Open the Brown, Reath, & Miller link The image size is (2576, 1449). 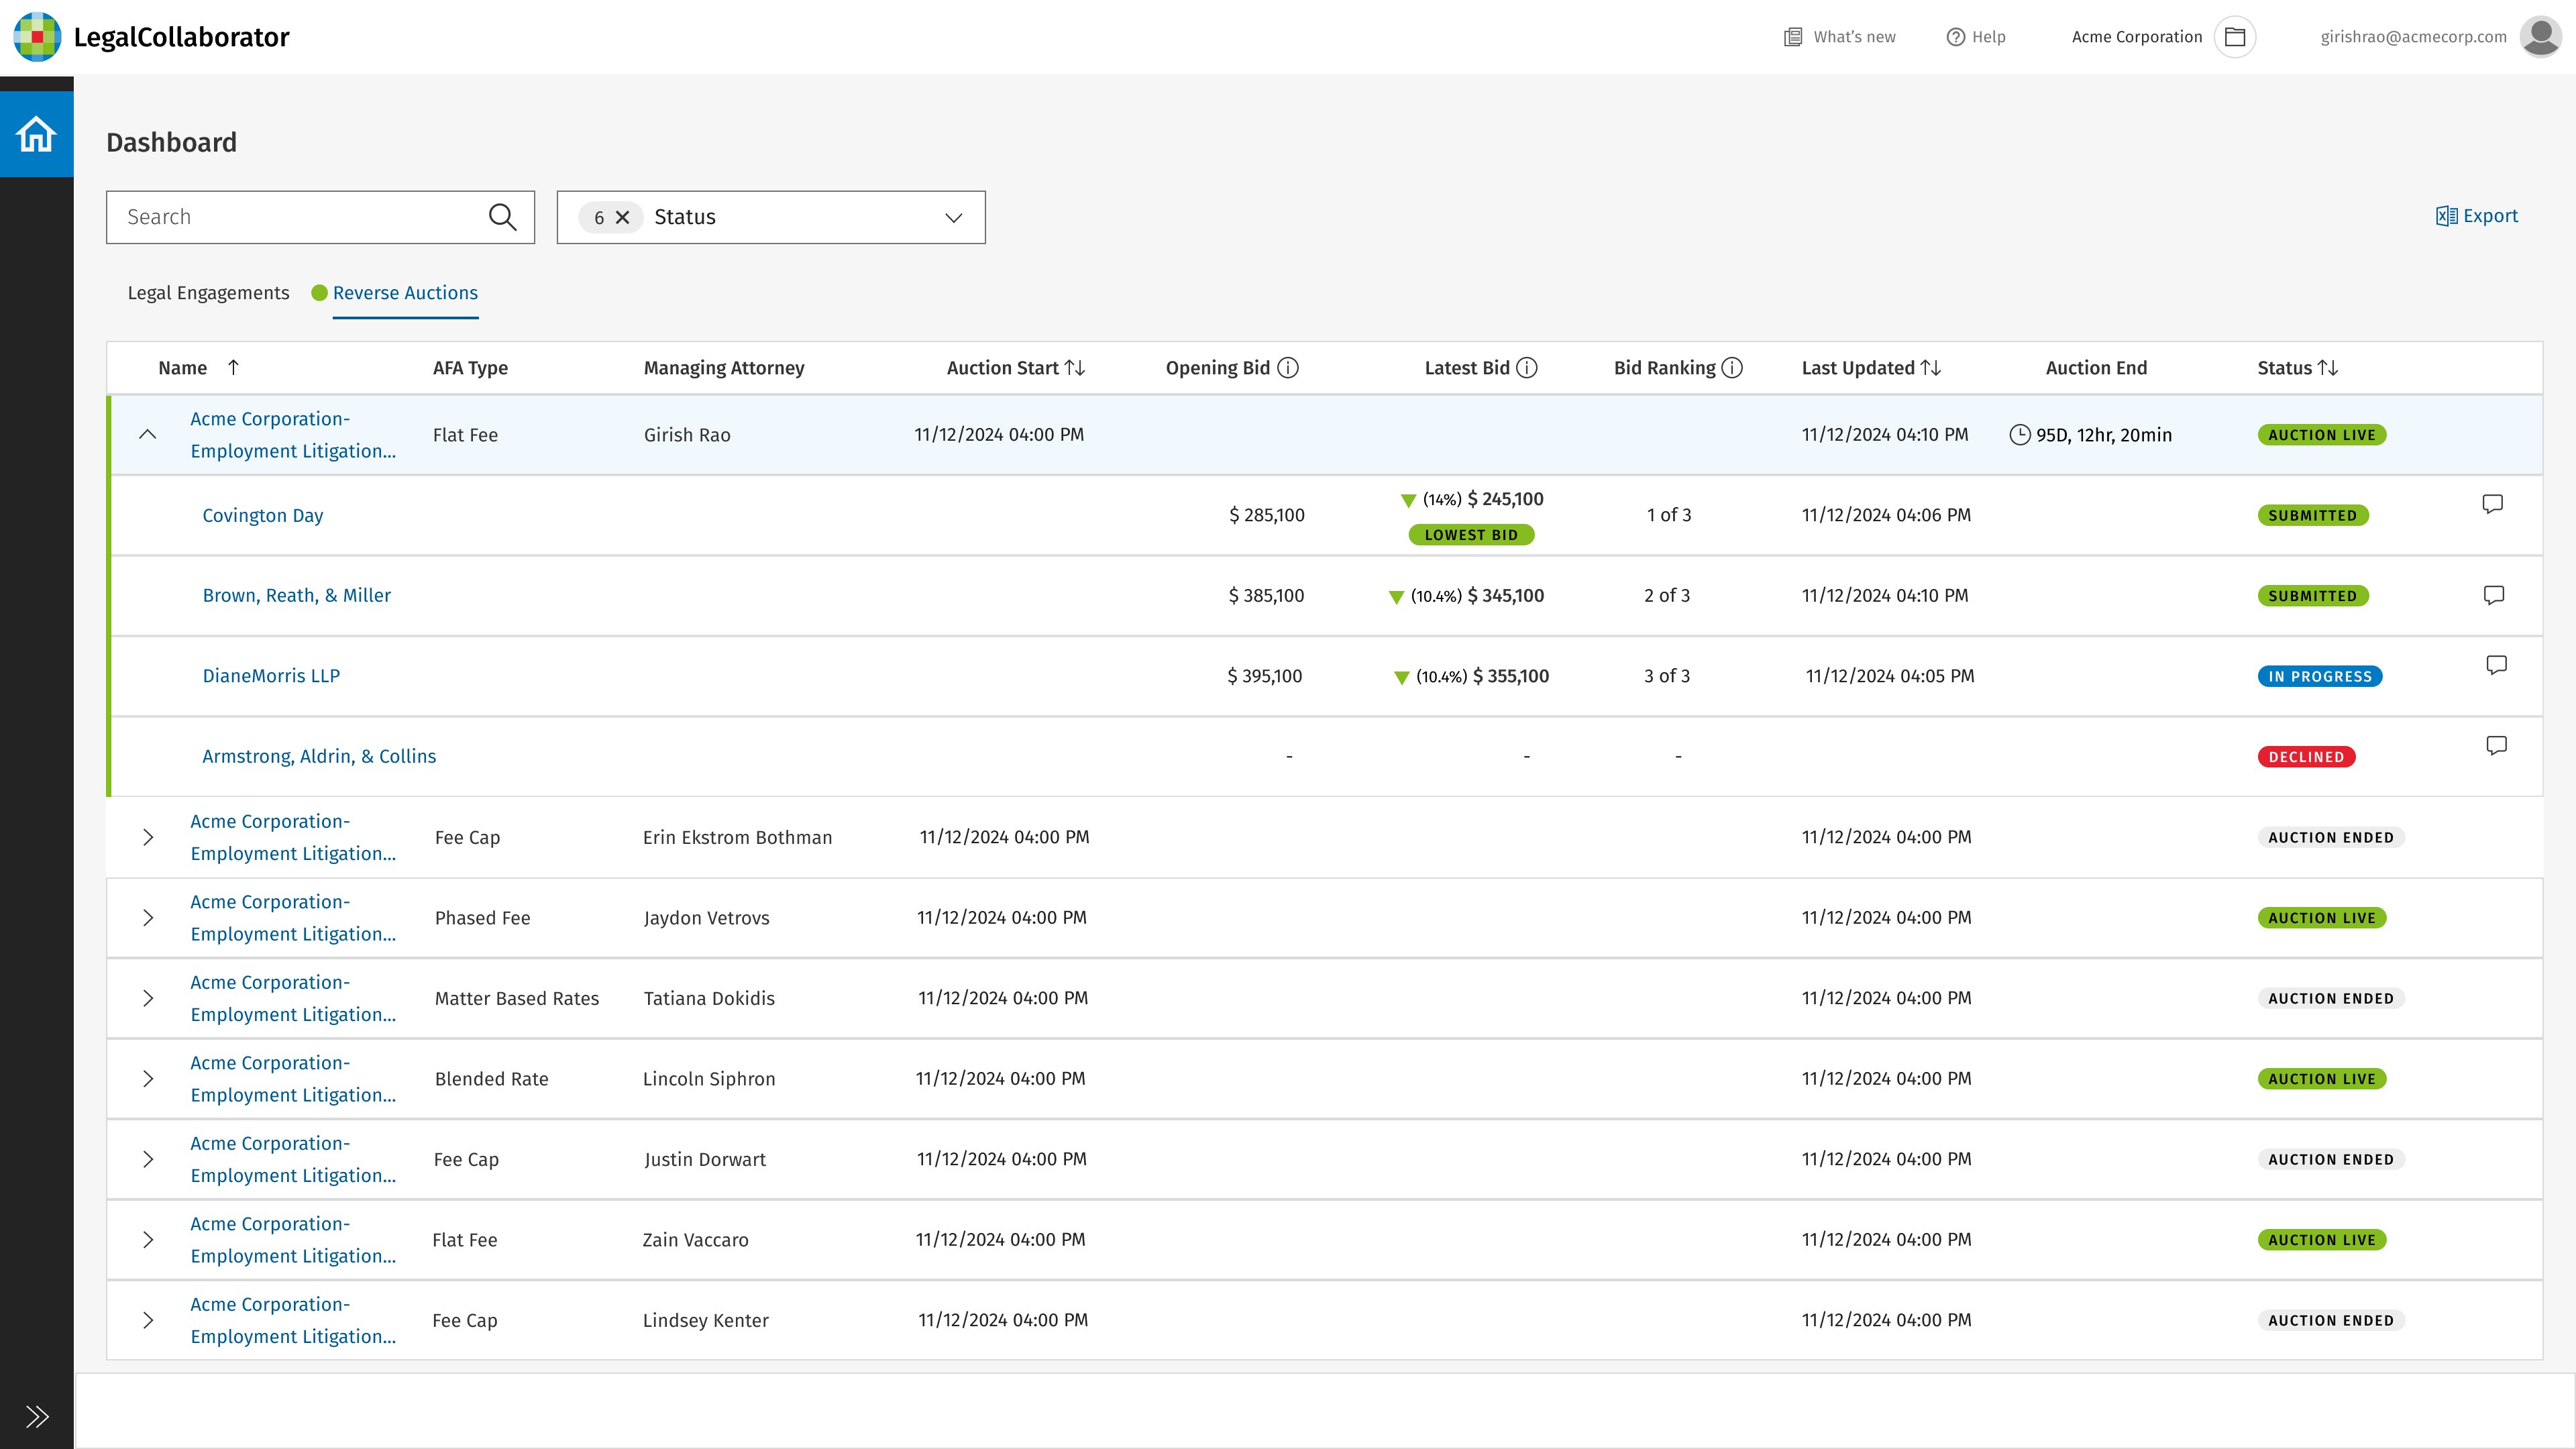297,595
